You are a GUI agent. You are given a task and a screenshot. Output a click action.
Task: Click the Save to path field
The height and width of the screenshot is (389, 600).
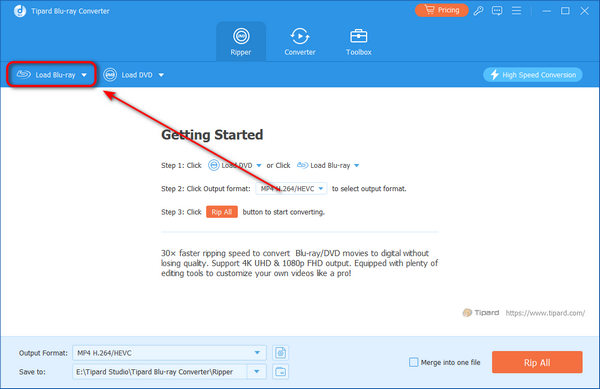160,371
